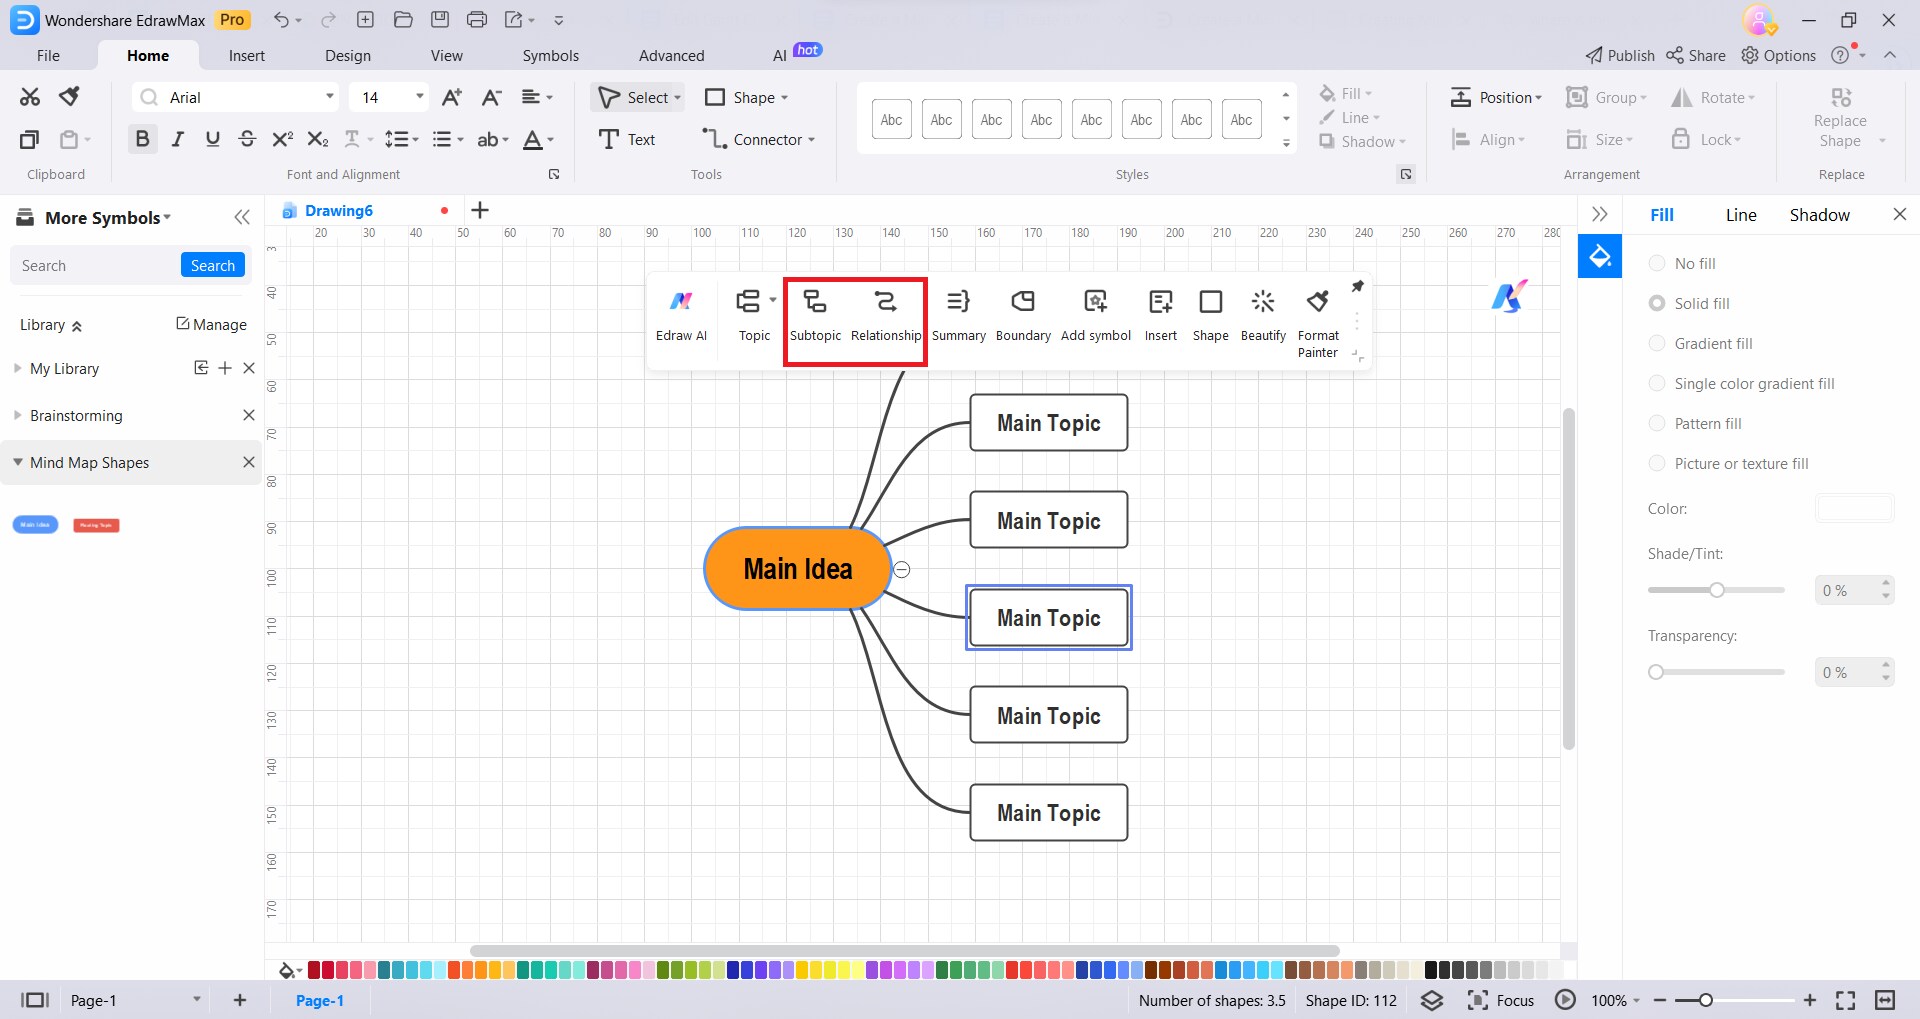Screen dimensions: 1920x1019
Task: Select the Solid fill option
Action: coord(1689,303)
